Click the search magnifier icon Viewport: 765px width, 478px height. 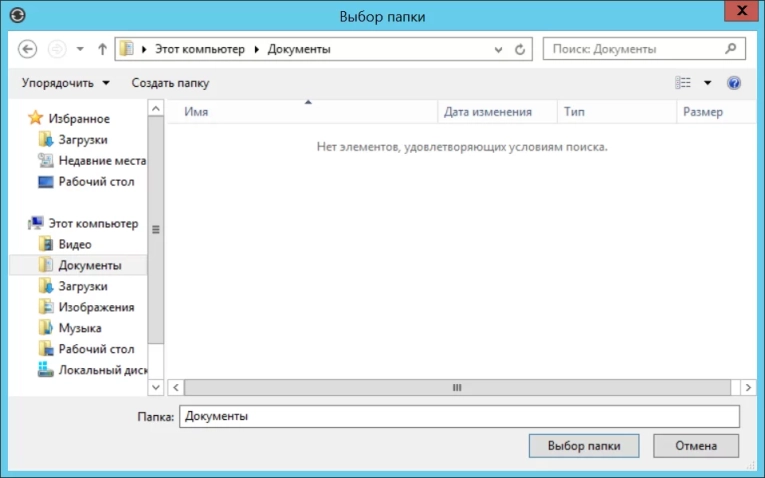click(731, 48)
